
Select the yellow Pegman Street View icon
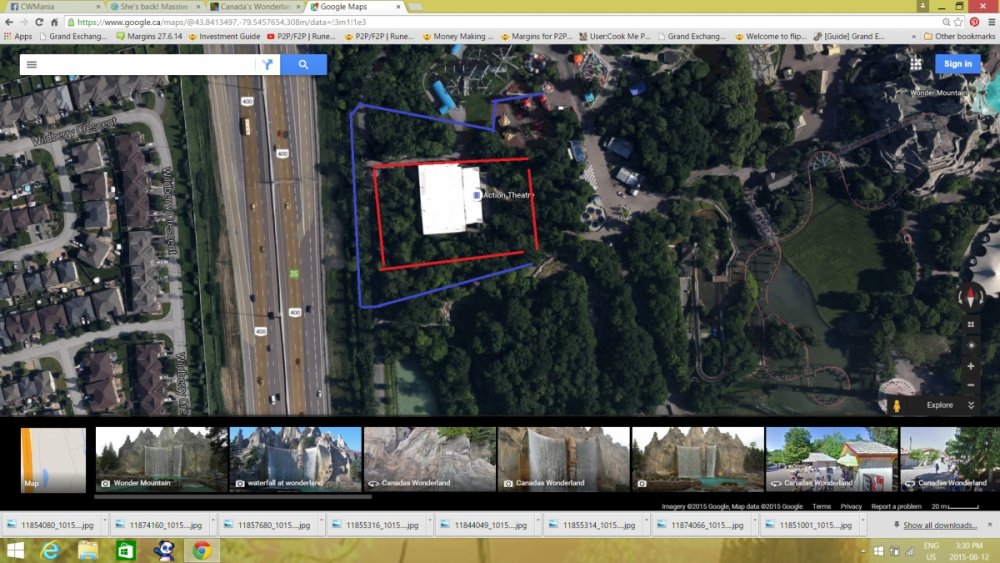tap(896, 405)
